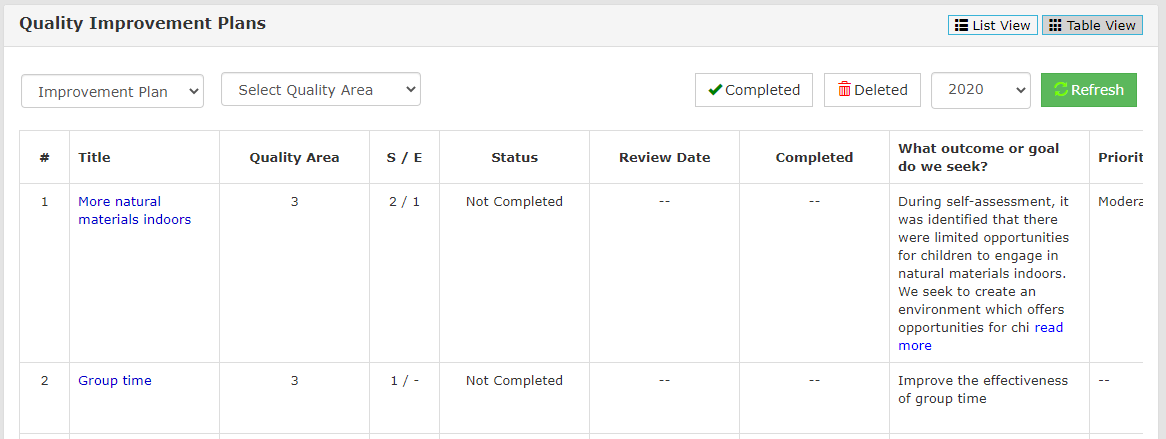Click the Title column header
Screen dimensions: 1166x439
(94, 157)
